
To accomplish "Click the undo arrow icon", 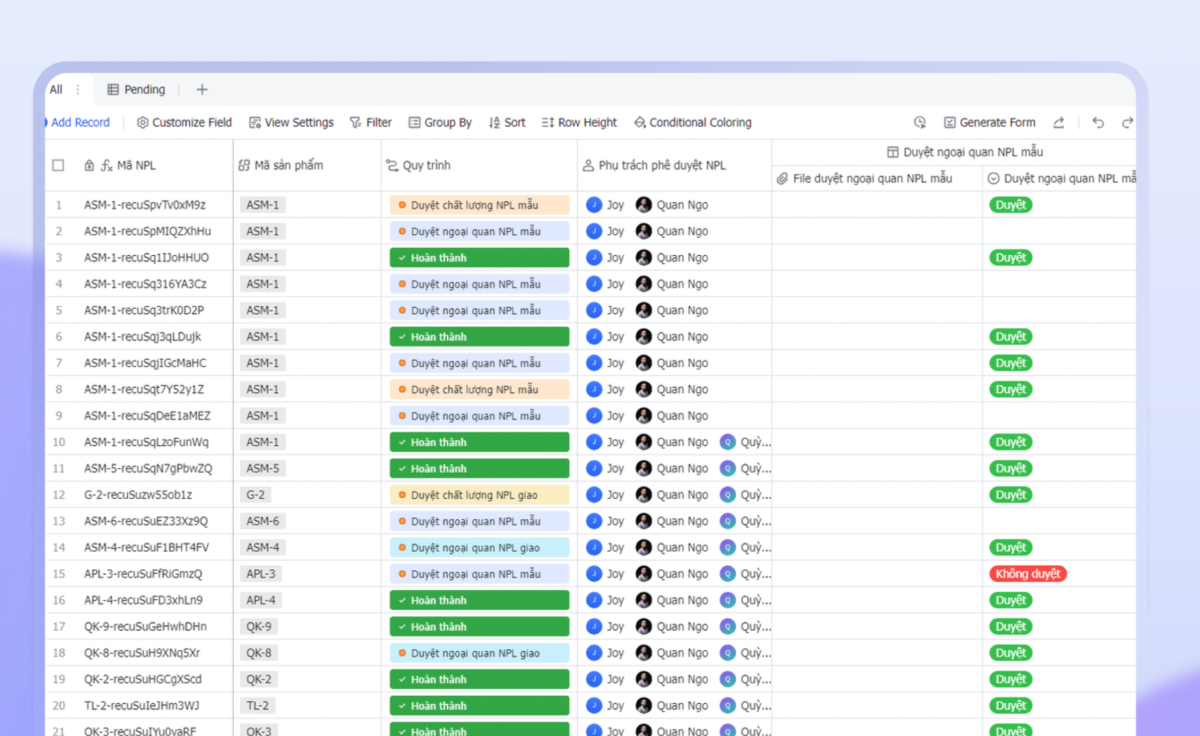I will 1098,123.
